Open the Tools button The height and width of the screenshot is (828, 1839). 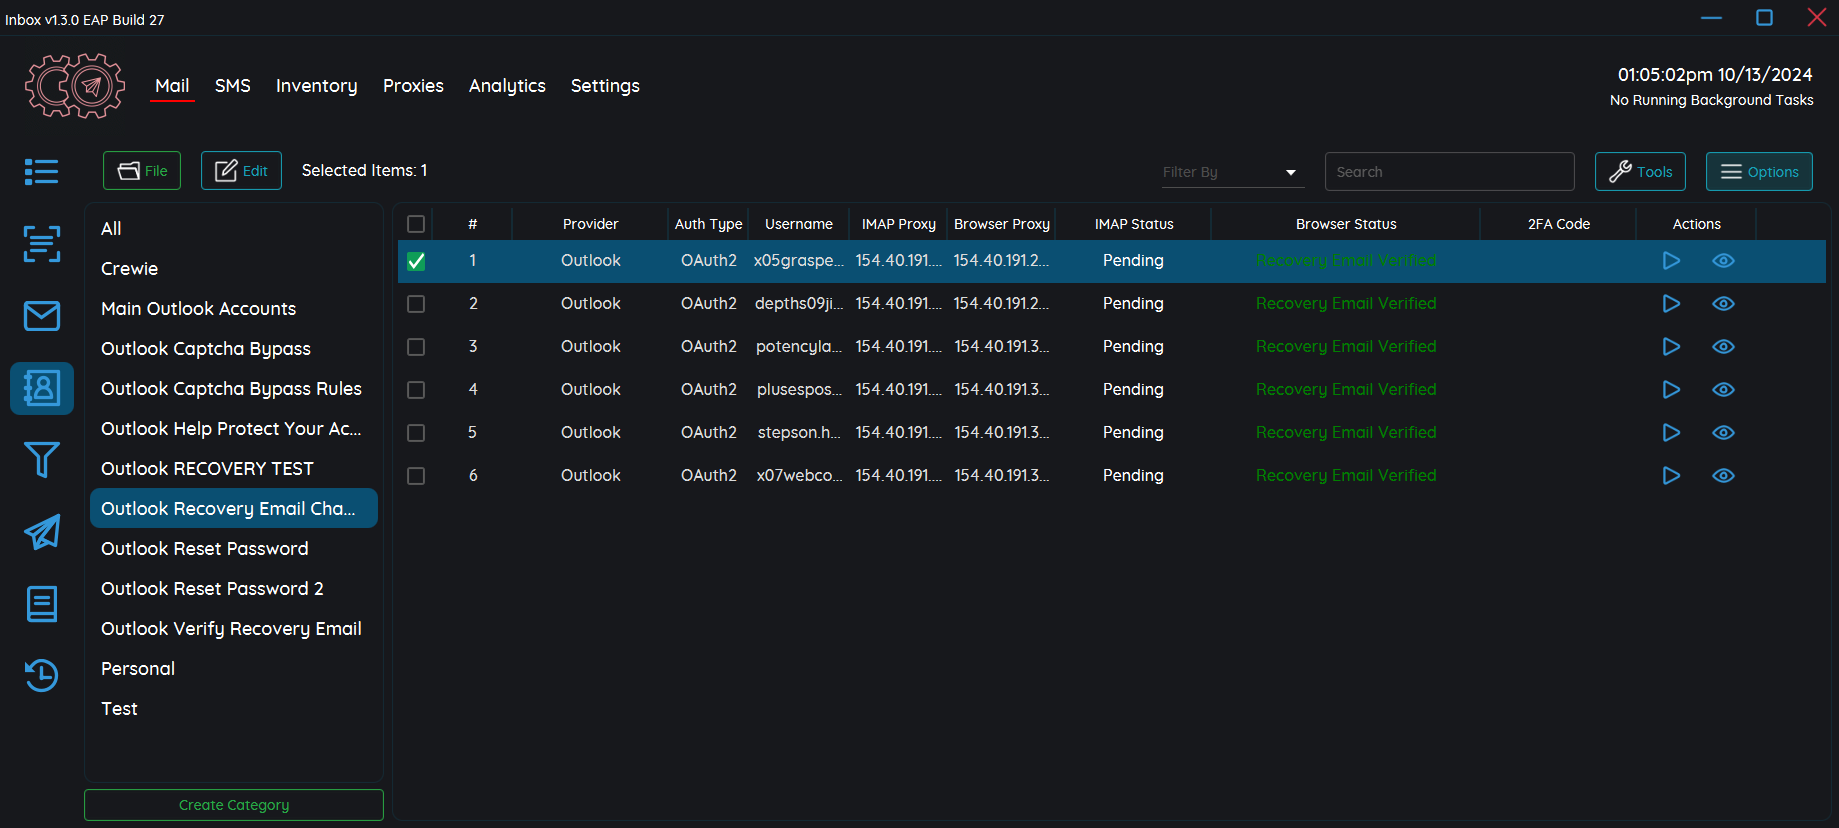tap(1640, 172)
